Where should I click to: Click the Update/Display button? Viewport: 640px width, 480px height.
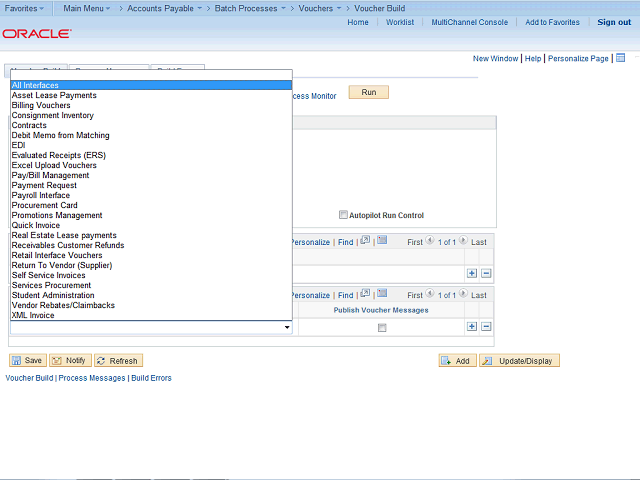tap(520, 361)
